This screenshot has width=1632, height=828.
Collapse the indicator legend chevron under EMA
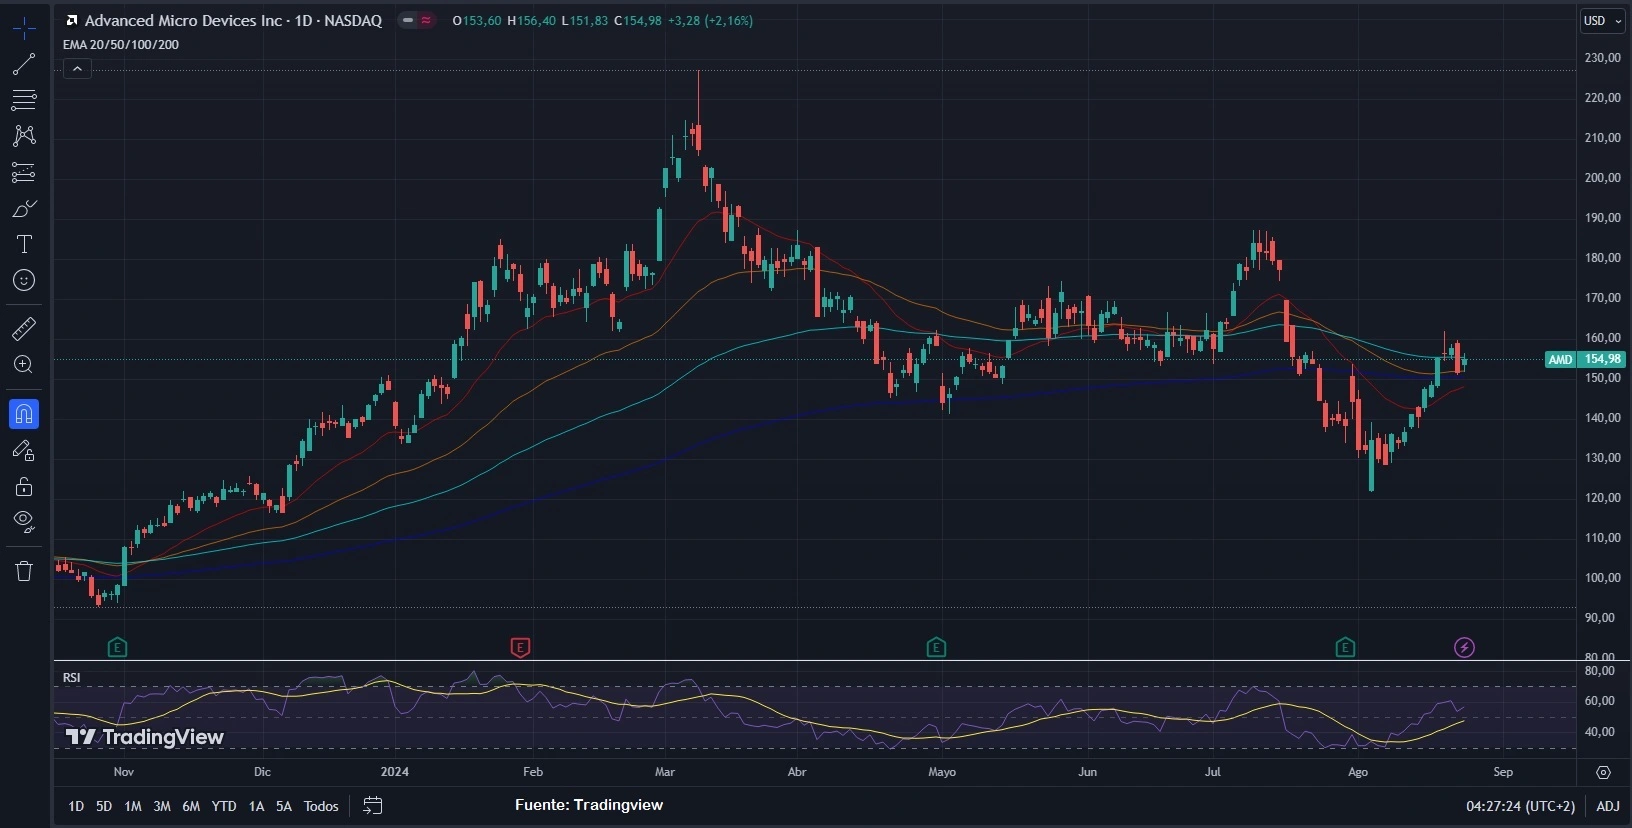tap(77, 69)
